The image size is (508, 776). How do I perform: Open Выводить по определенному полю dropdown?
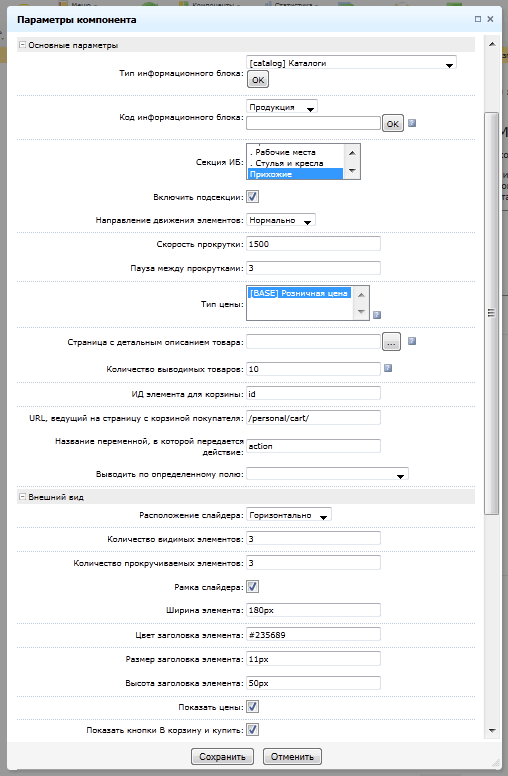(x=327, y=474)
